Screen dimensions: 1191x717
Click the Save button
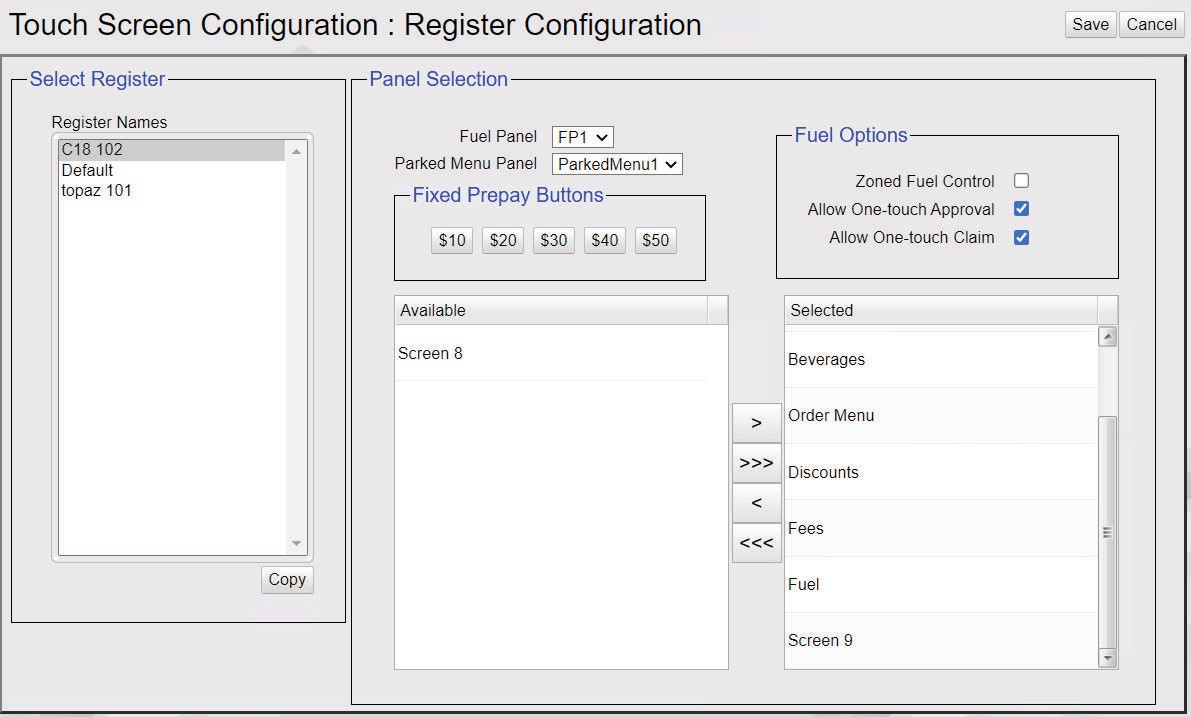click(1090, 24)
